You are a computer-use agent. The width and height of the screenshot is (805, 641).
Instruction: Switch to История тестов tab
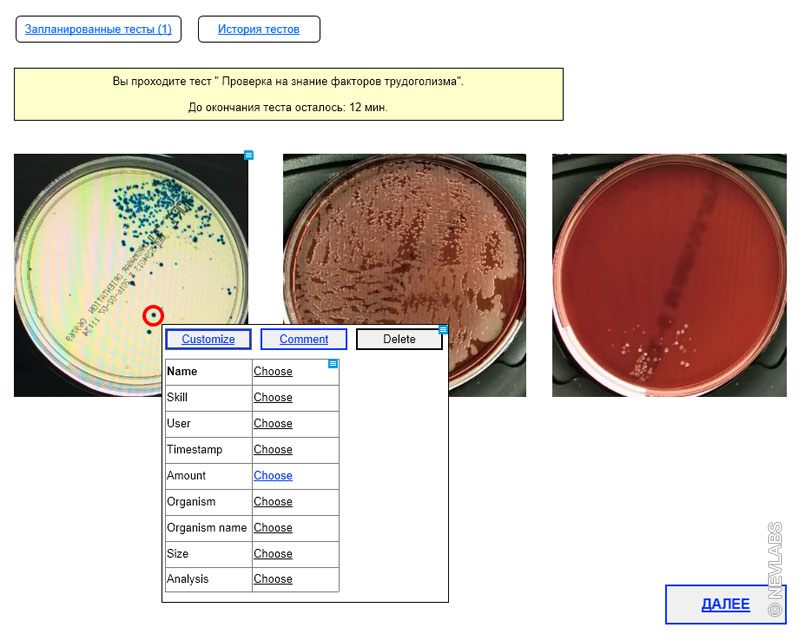coord(259,29)
